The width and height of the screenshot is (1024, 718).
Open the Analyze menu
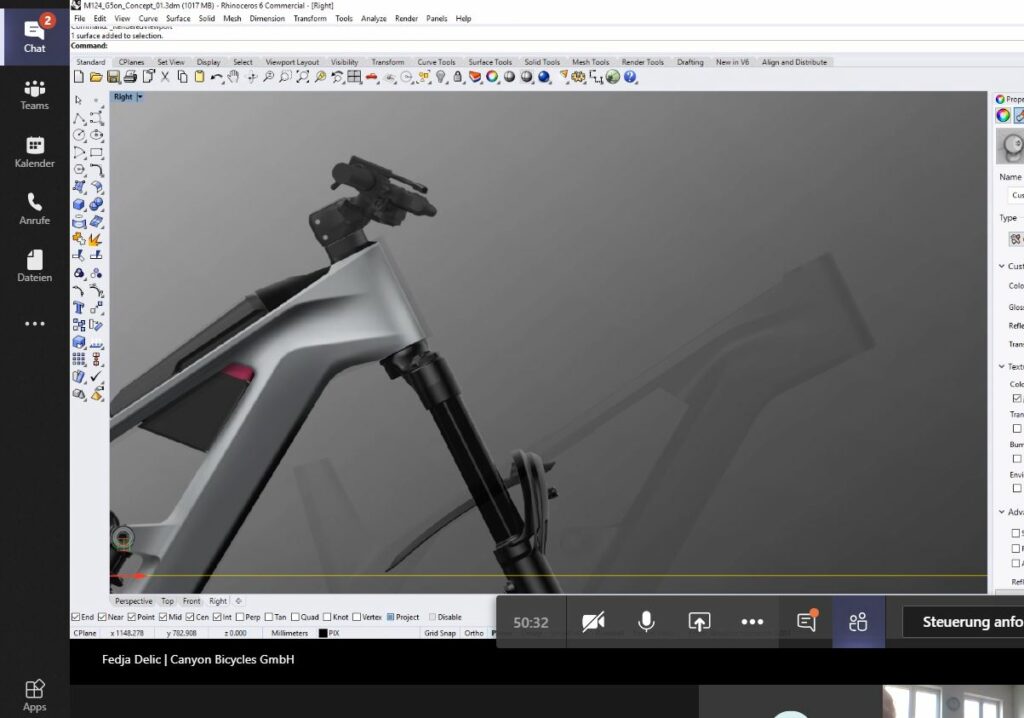374,18
